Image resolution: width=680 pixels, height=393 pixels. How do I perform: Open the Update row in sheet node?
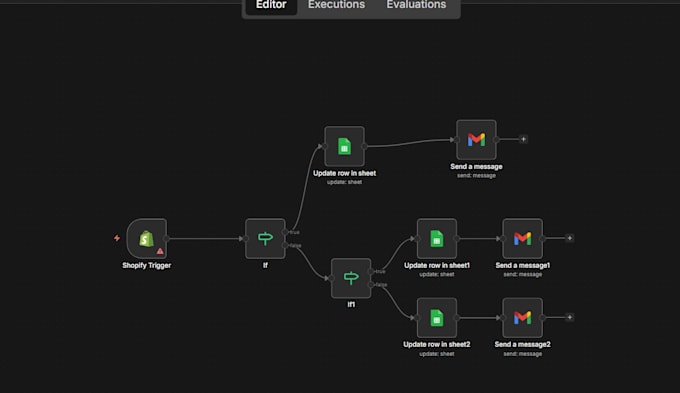click(344, 146)
